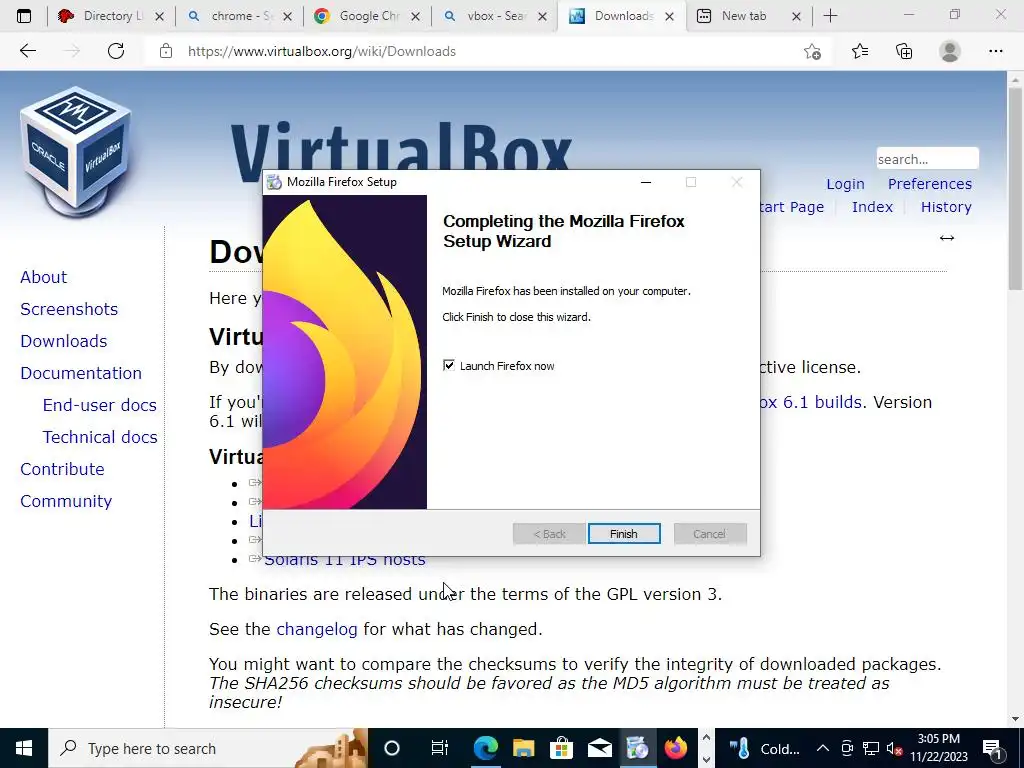This screenshot has width=1024, height=768.
Task: Switch to the vbox search tab
Action: (x=486, y=16)
